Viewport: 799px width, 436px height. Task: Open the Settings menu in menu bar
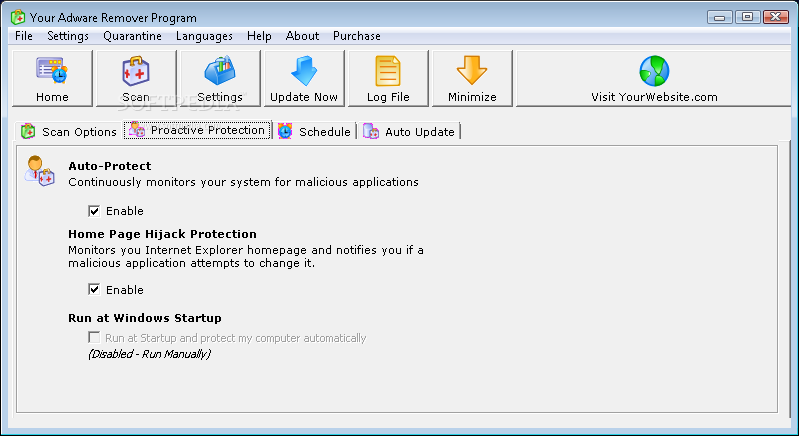(x=68, y=36)
